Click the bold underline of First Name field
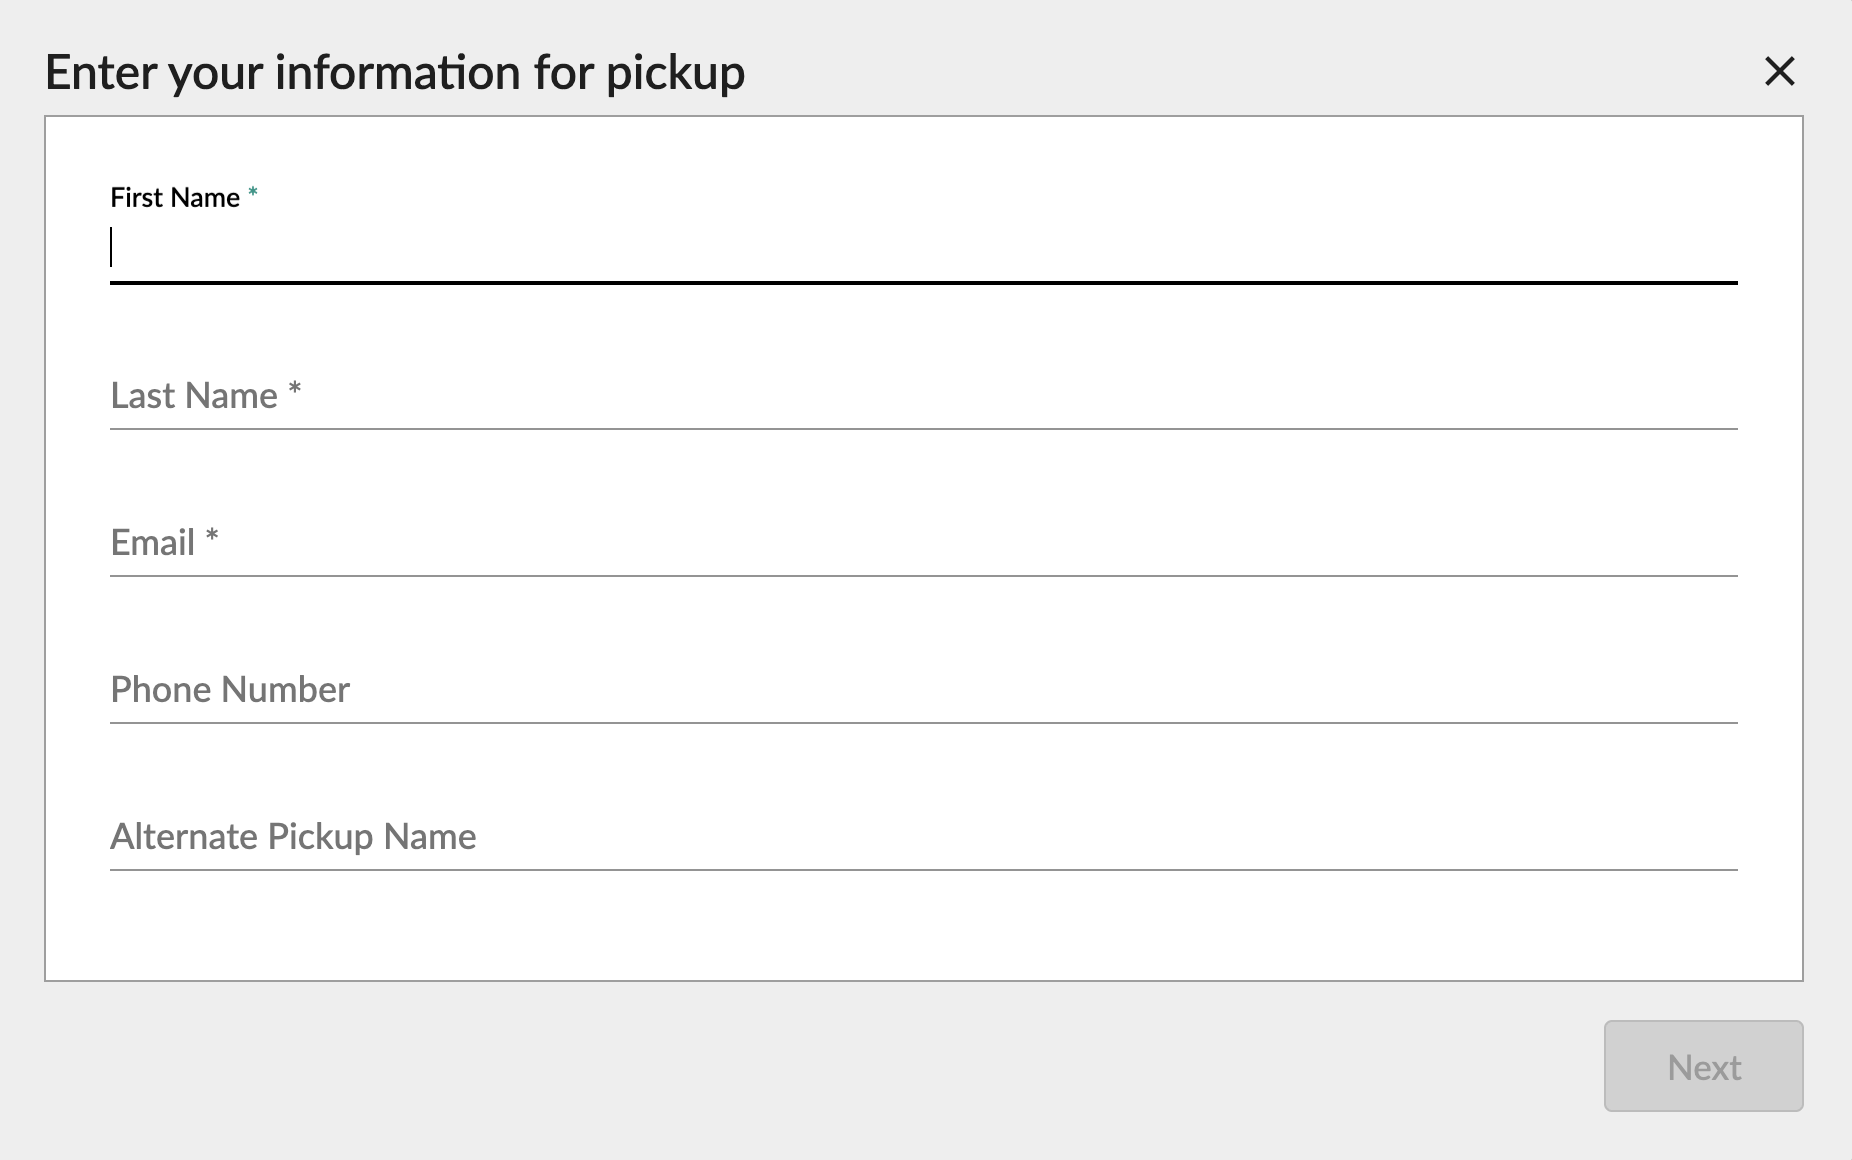Screen dimensions: 1852x1160 tap(922, 283)
